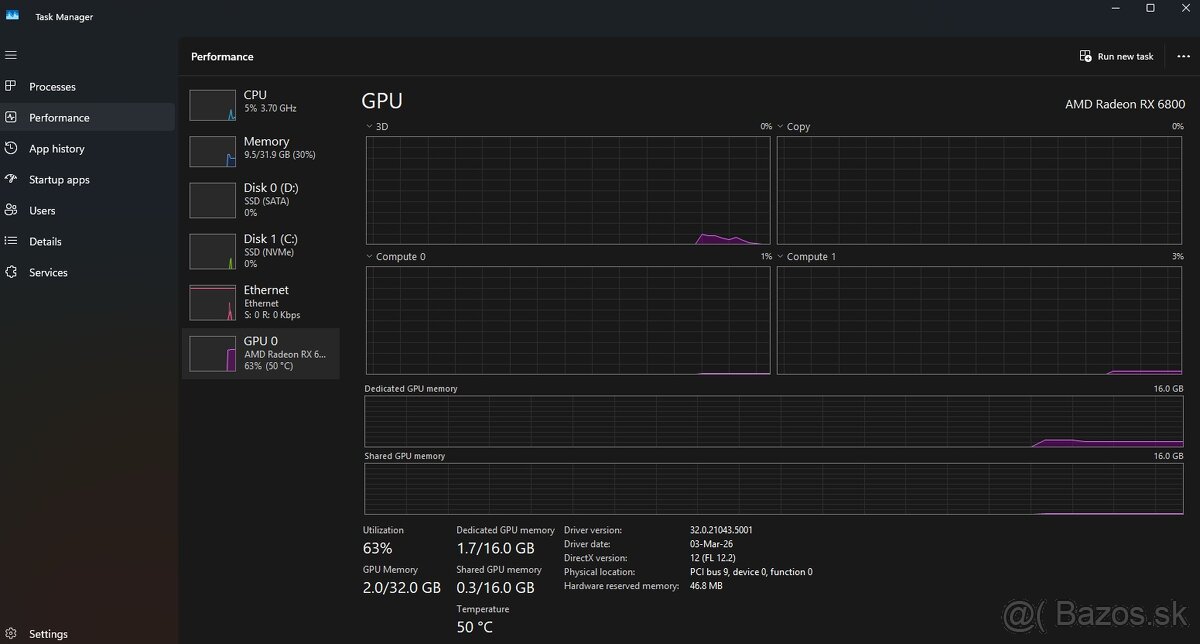Click the App history clock icon
1200x644 pixels.
pyautogui.click(x=11, y=148)
